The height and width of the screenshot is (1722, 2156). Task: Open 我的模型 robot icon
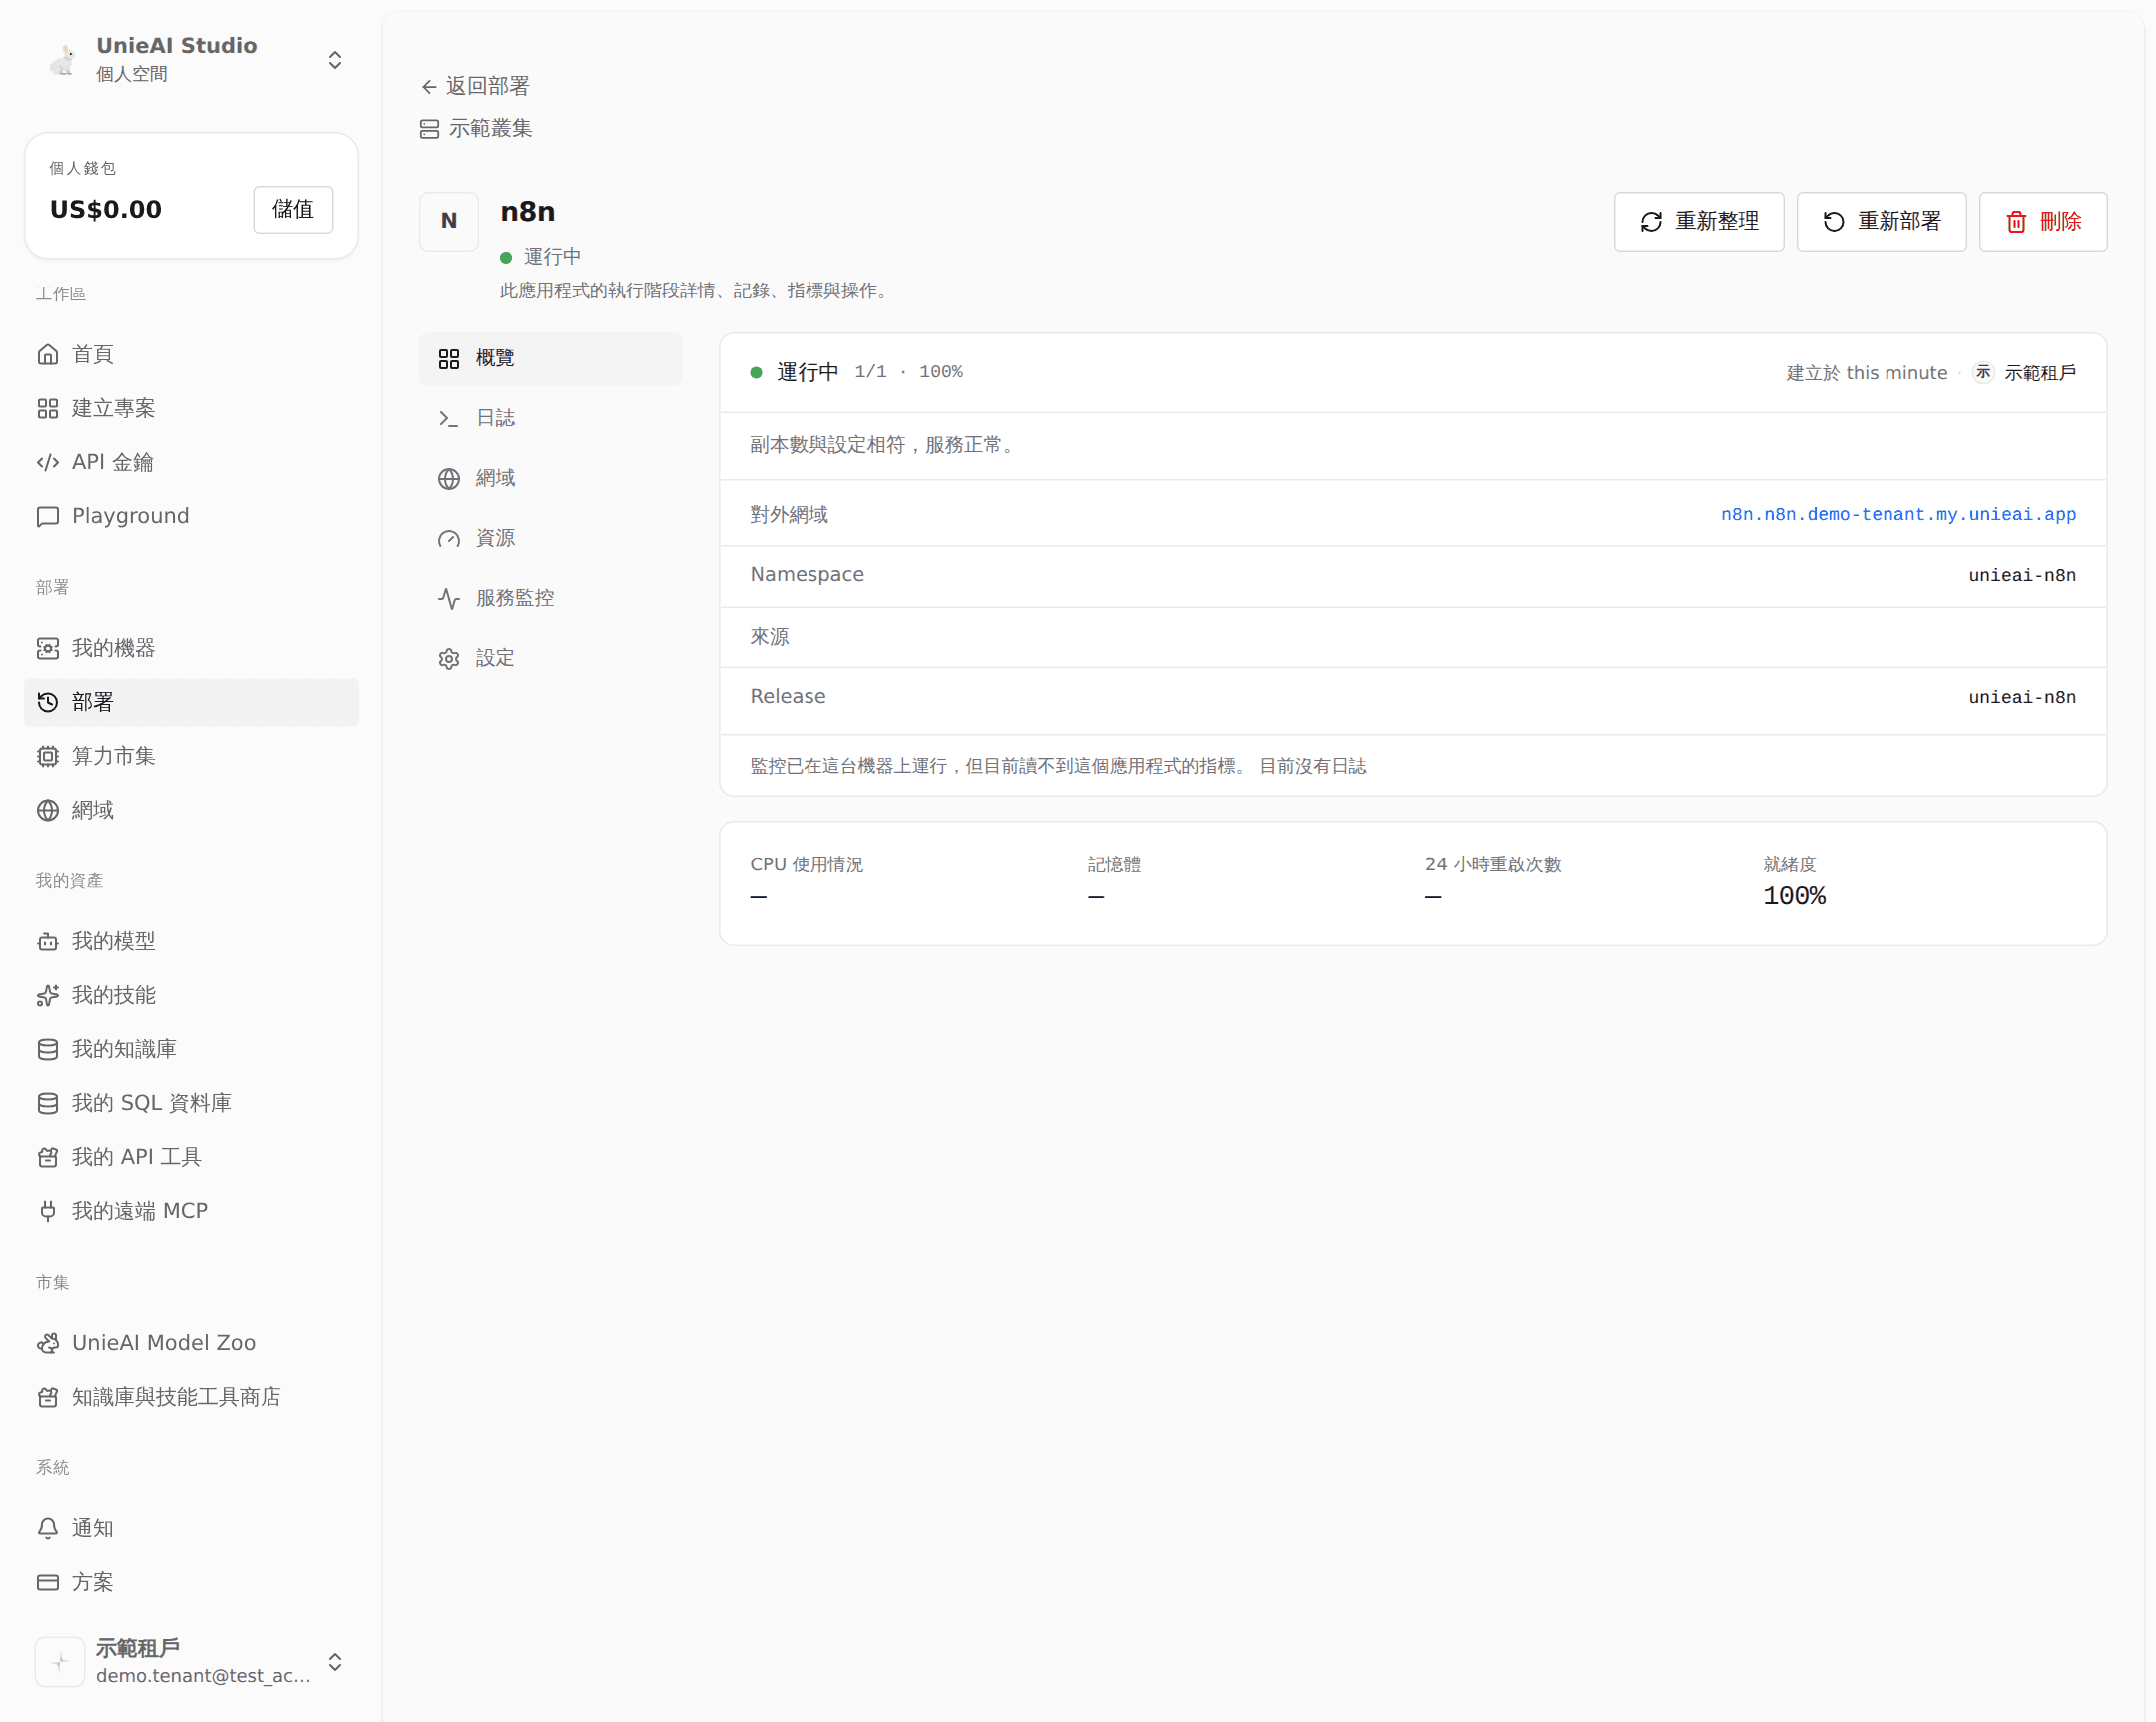coord(48,943)
